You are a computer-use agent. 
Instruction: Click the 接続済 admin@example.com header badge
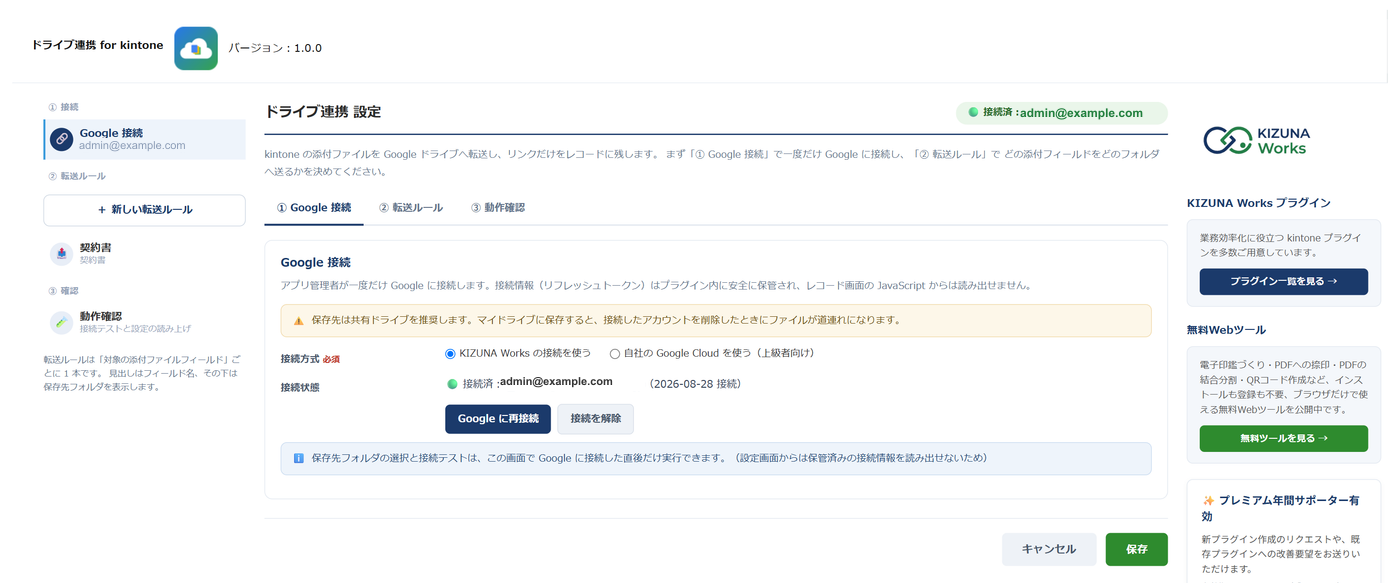(1062, 113)
